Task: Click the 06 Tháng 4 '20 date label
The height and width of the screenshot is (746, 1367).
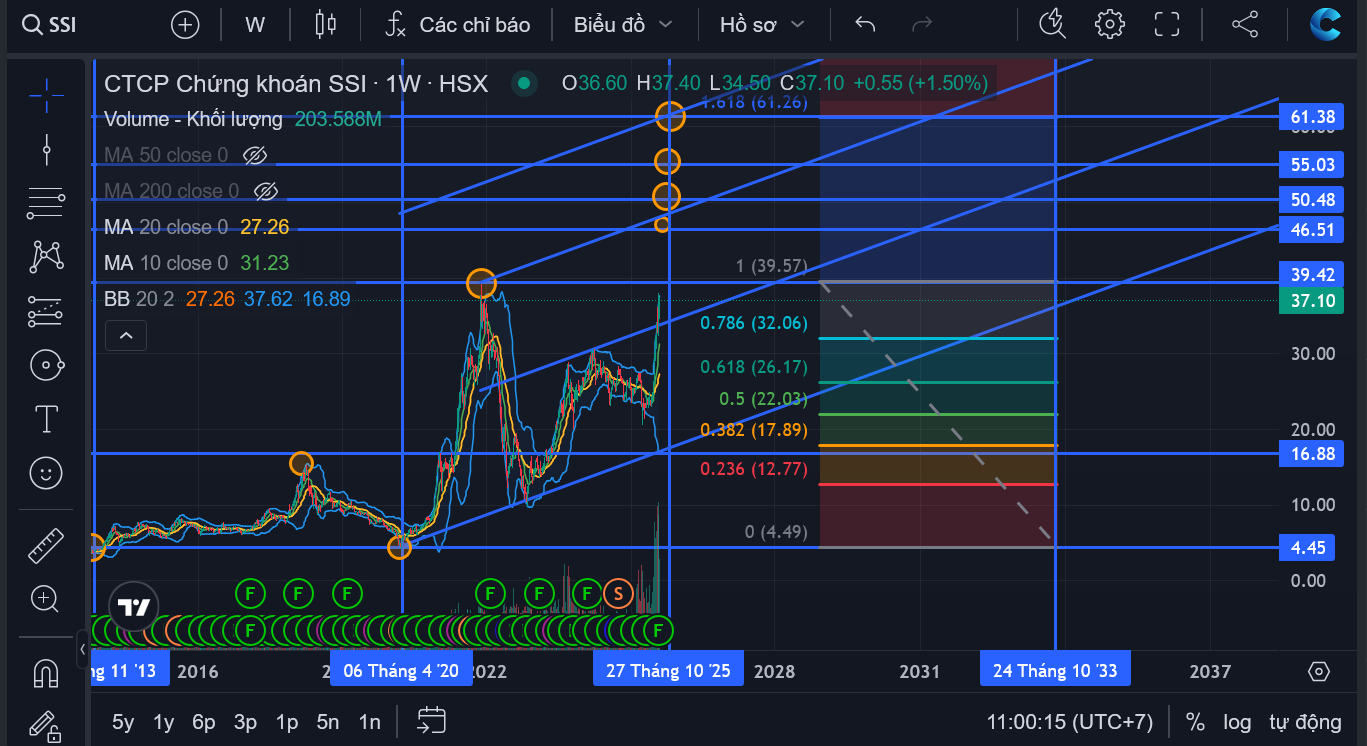Action: tap(400, 670)
